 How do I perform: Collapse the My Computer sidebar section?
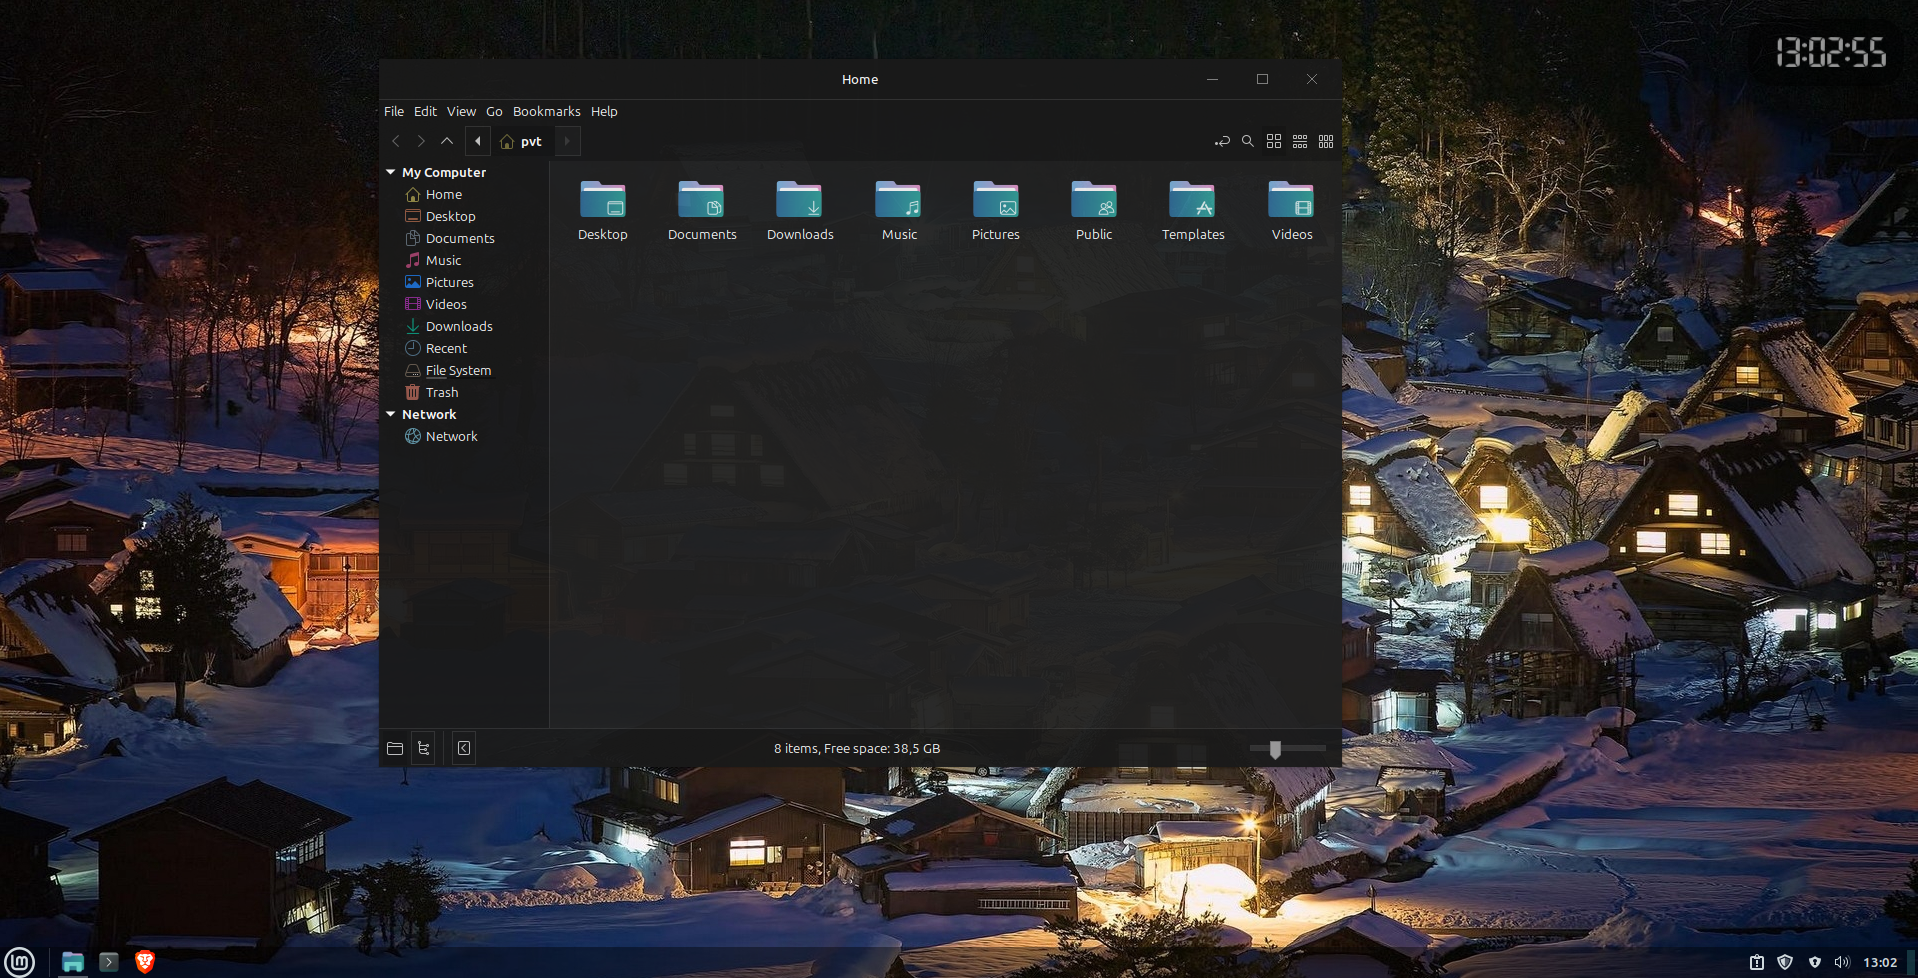391,172
